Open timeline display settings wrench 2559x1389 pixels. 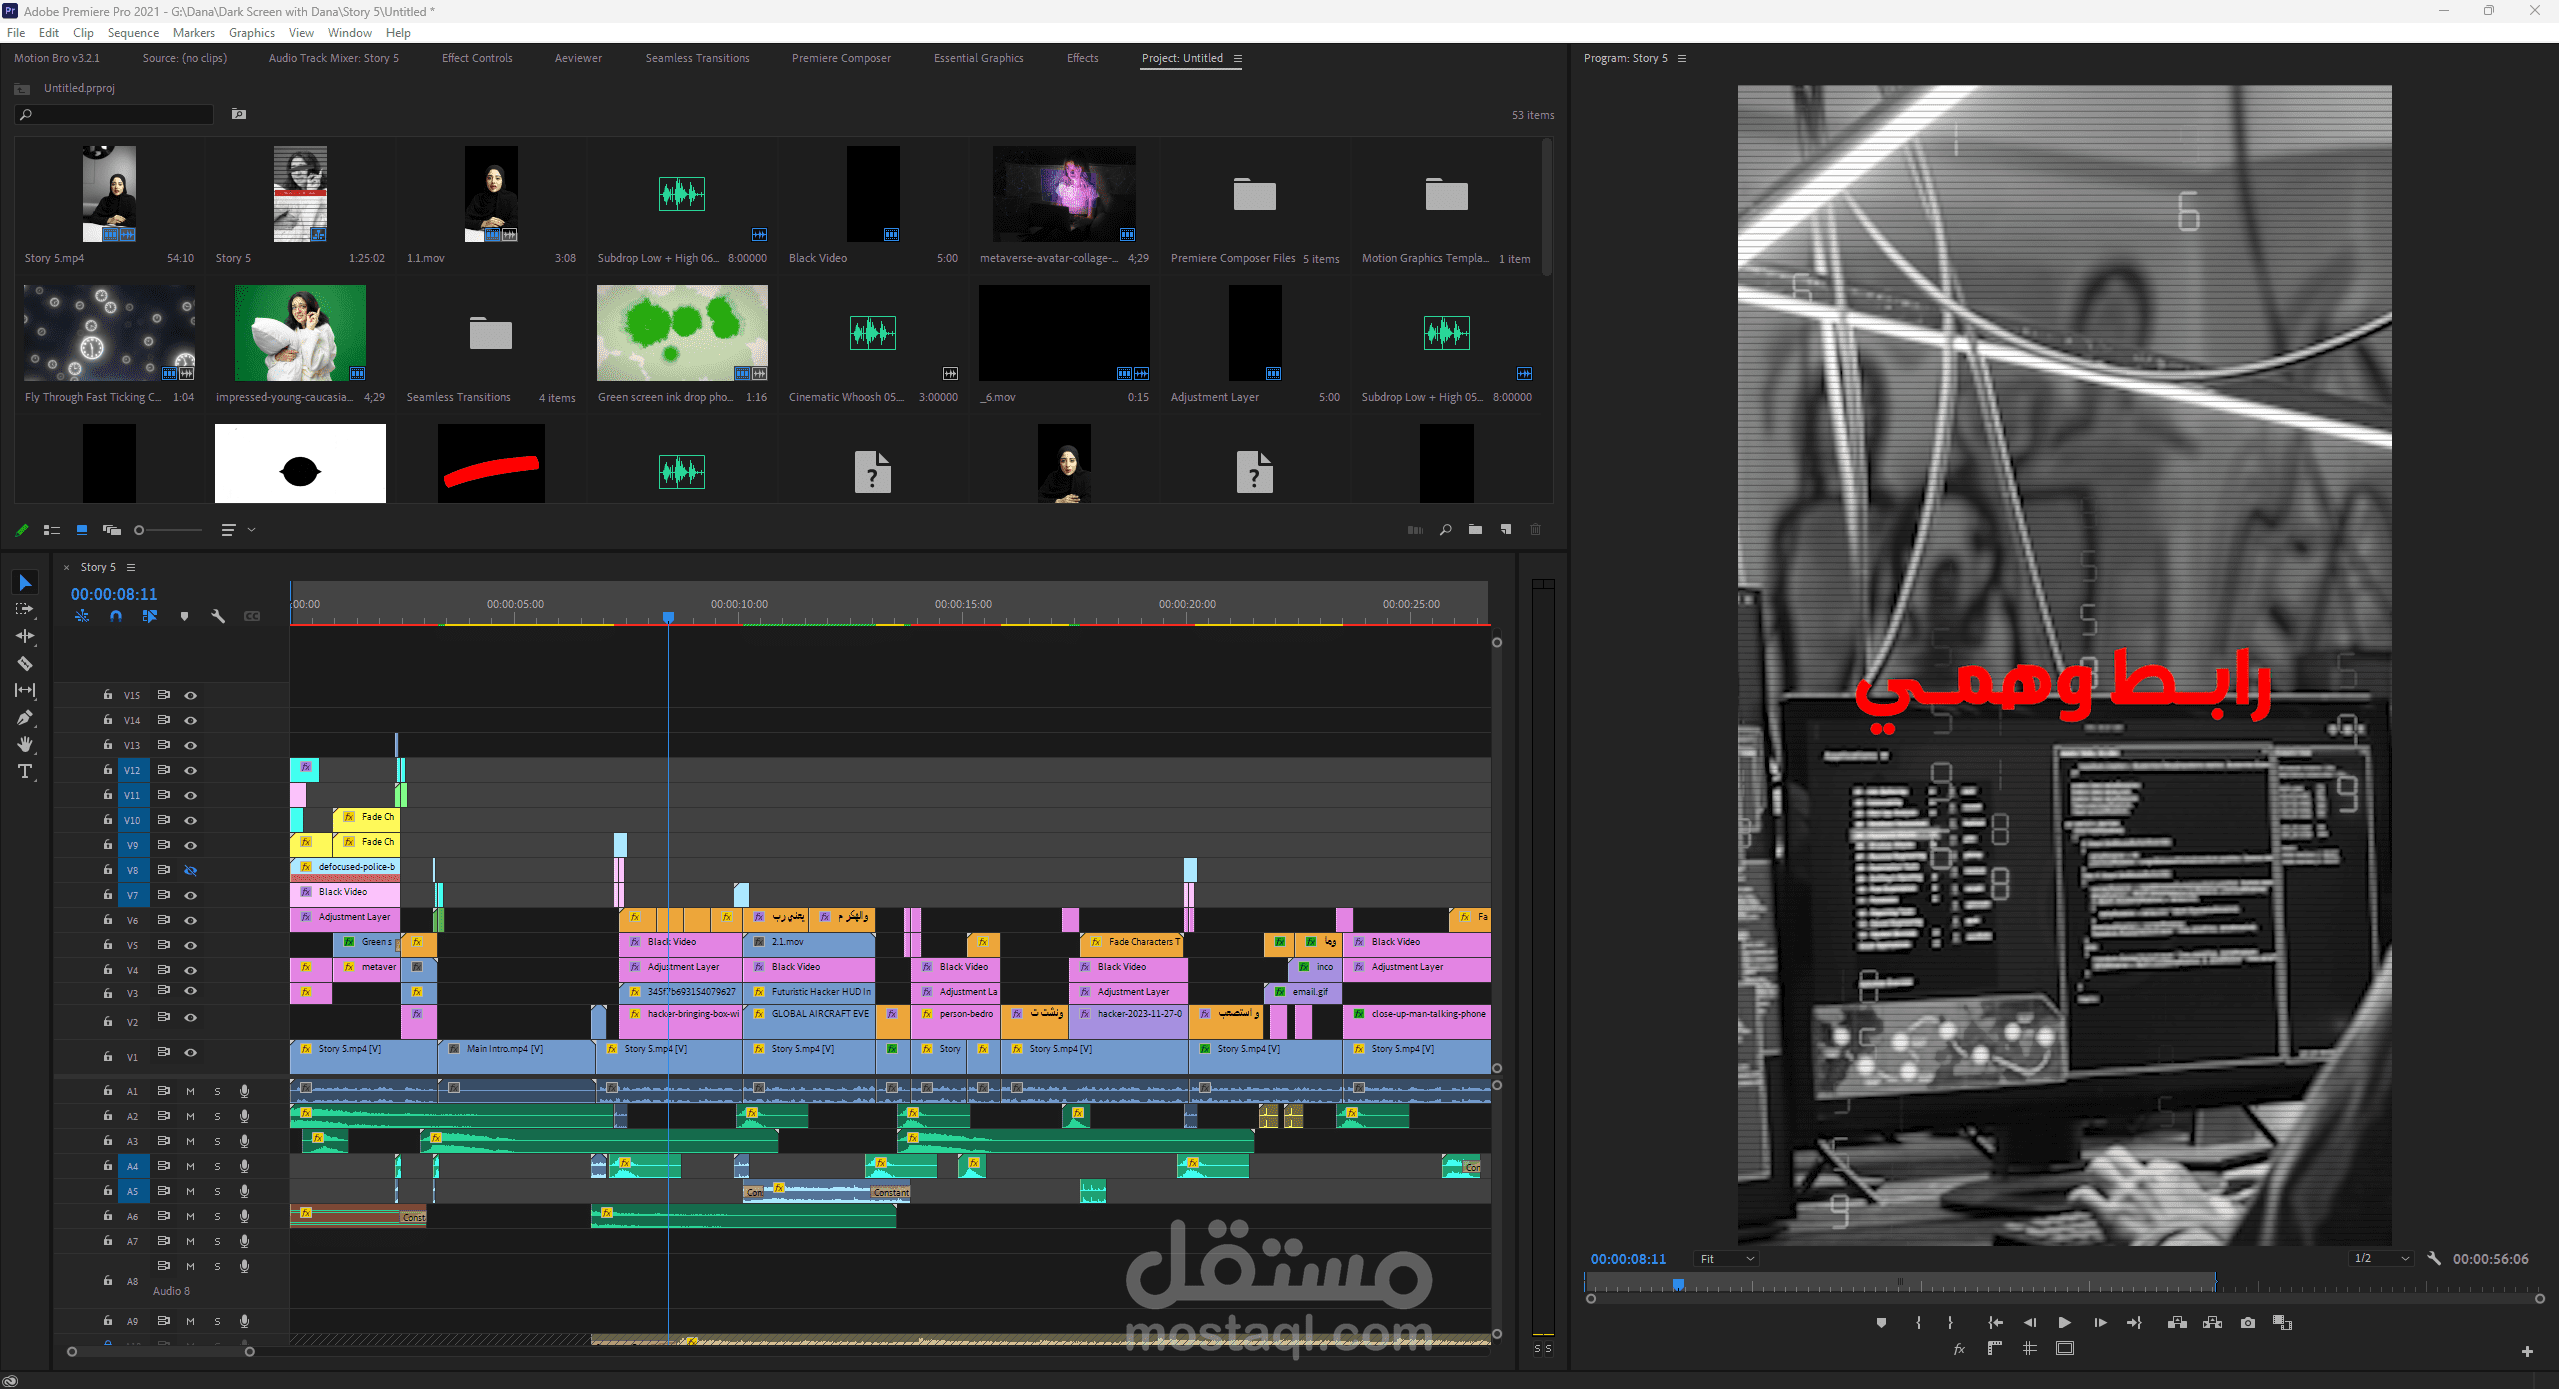click(218, 616)
